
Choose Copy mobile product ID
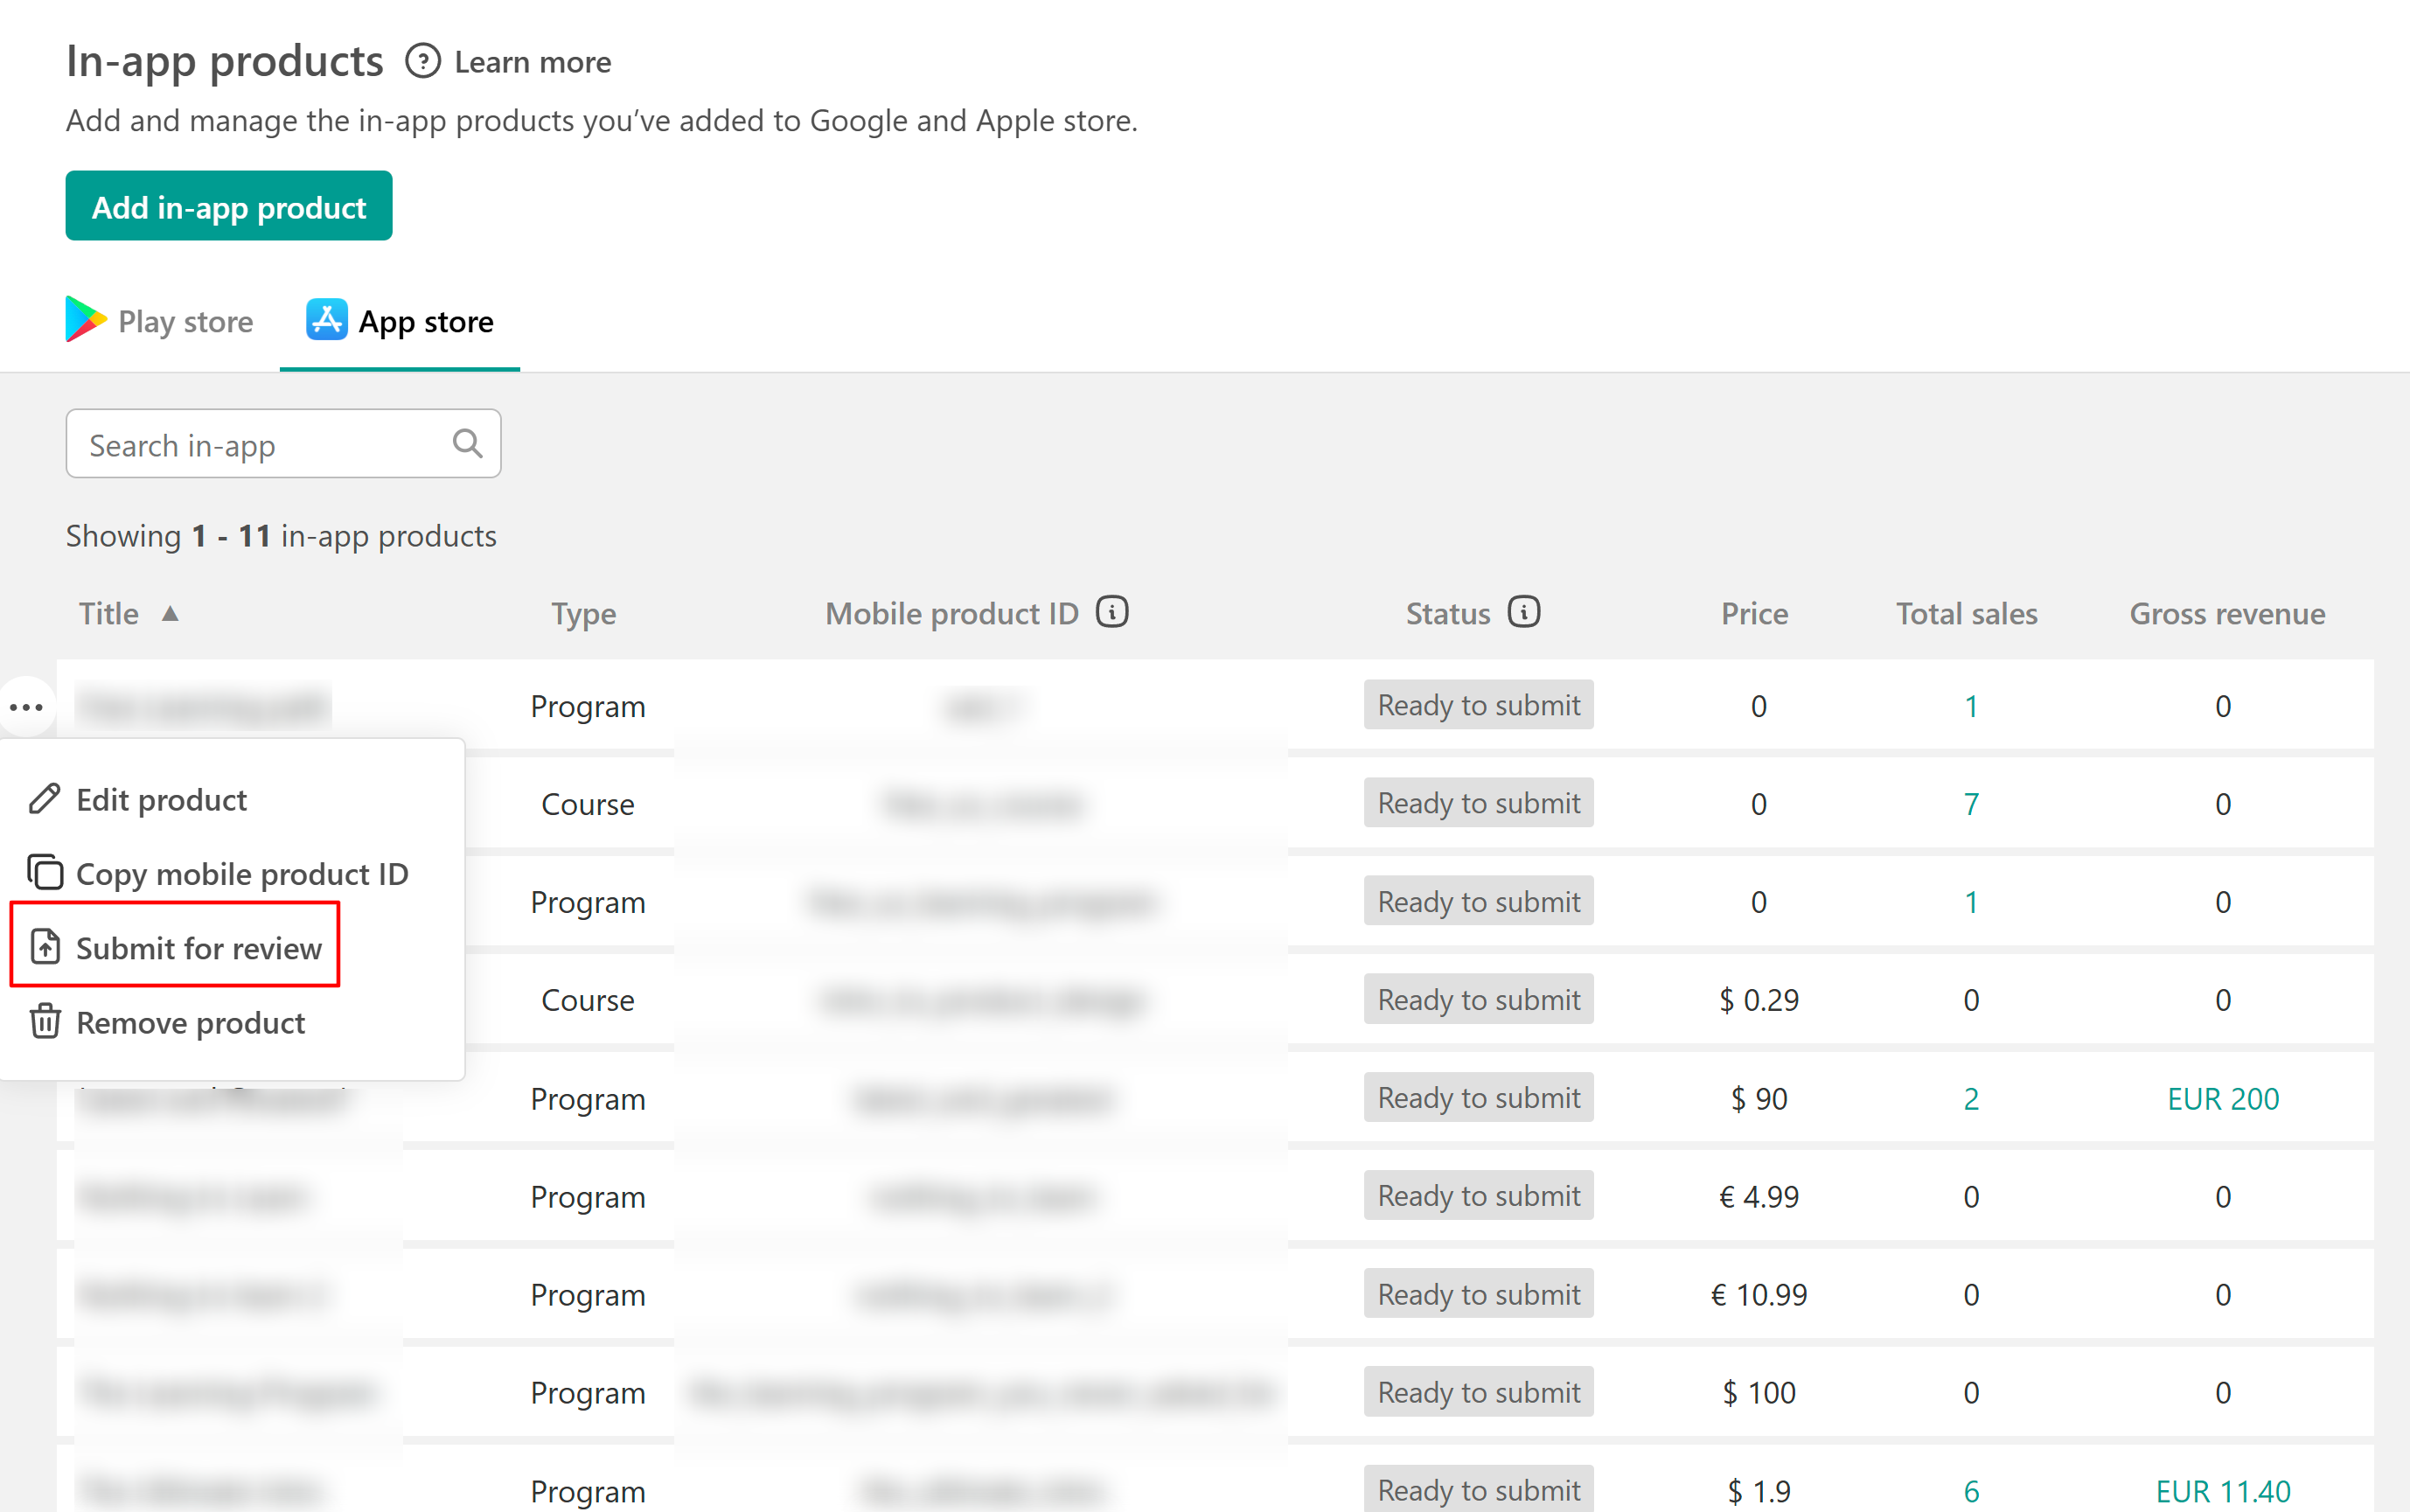tap(242, 874)
